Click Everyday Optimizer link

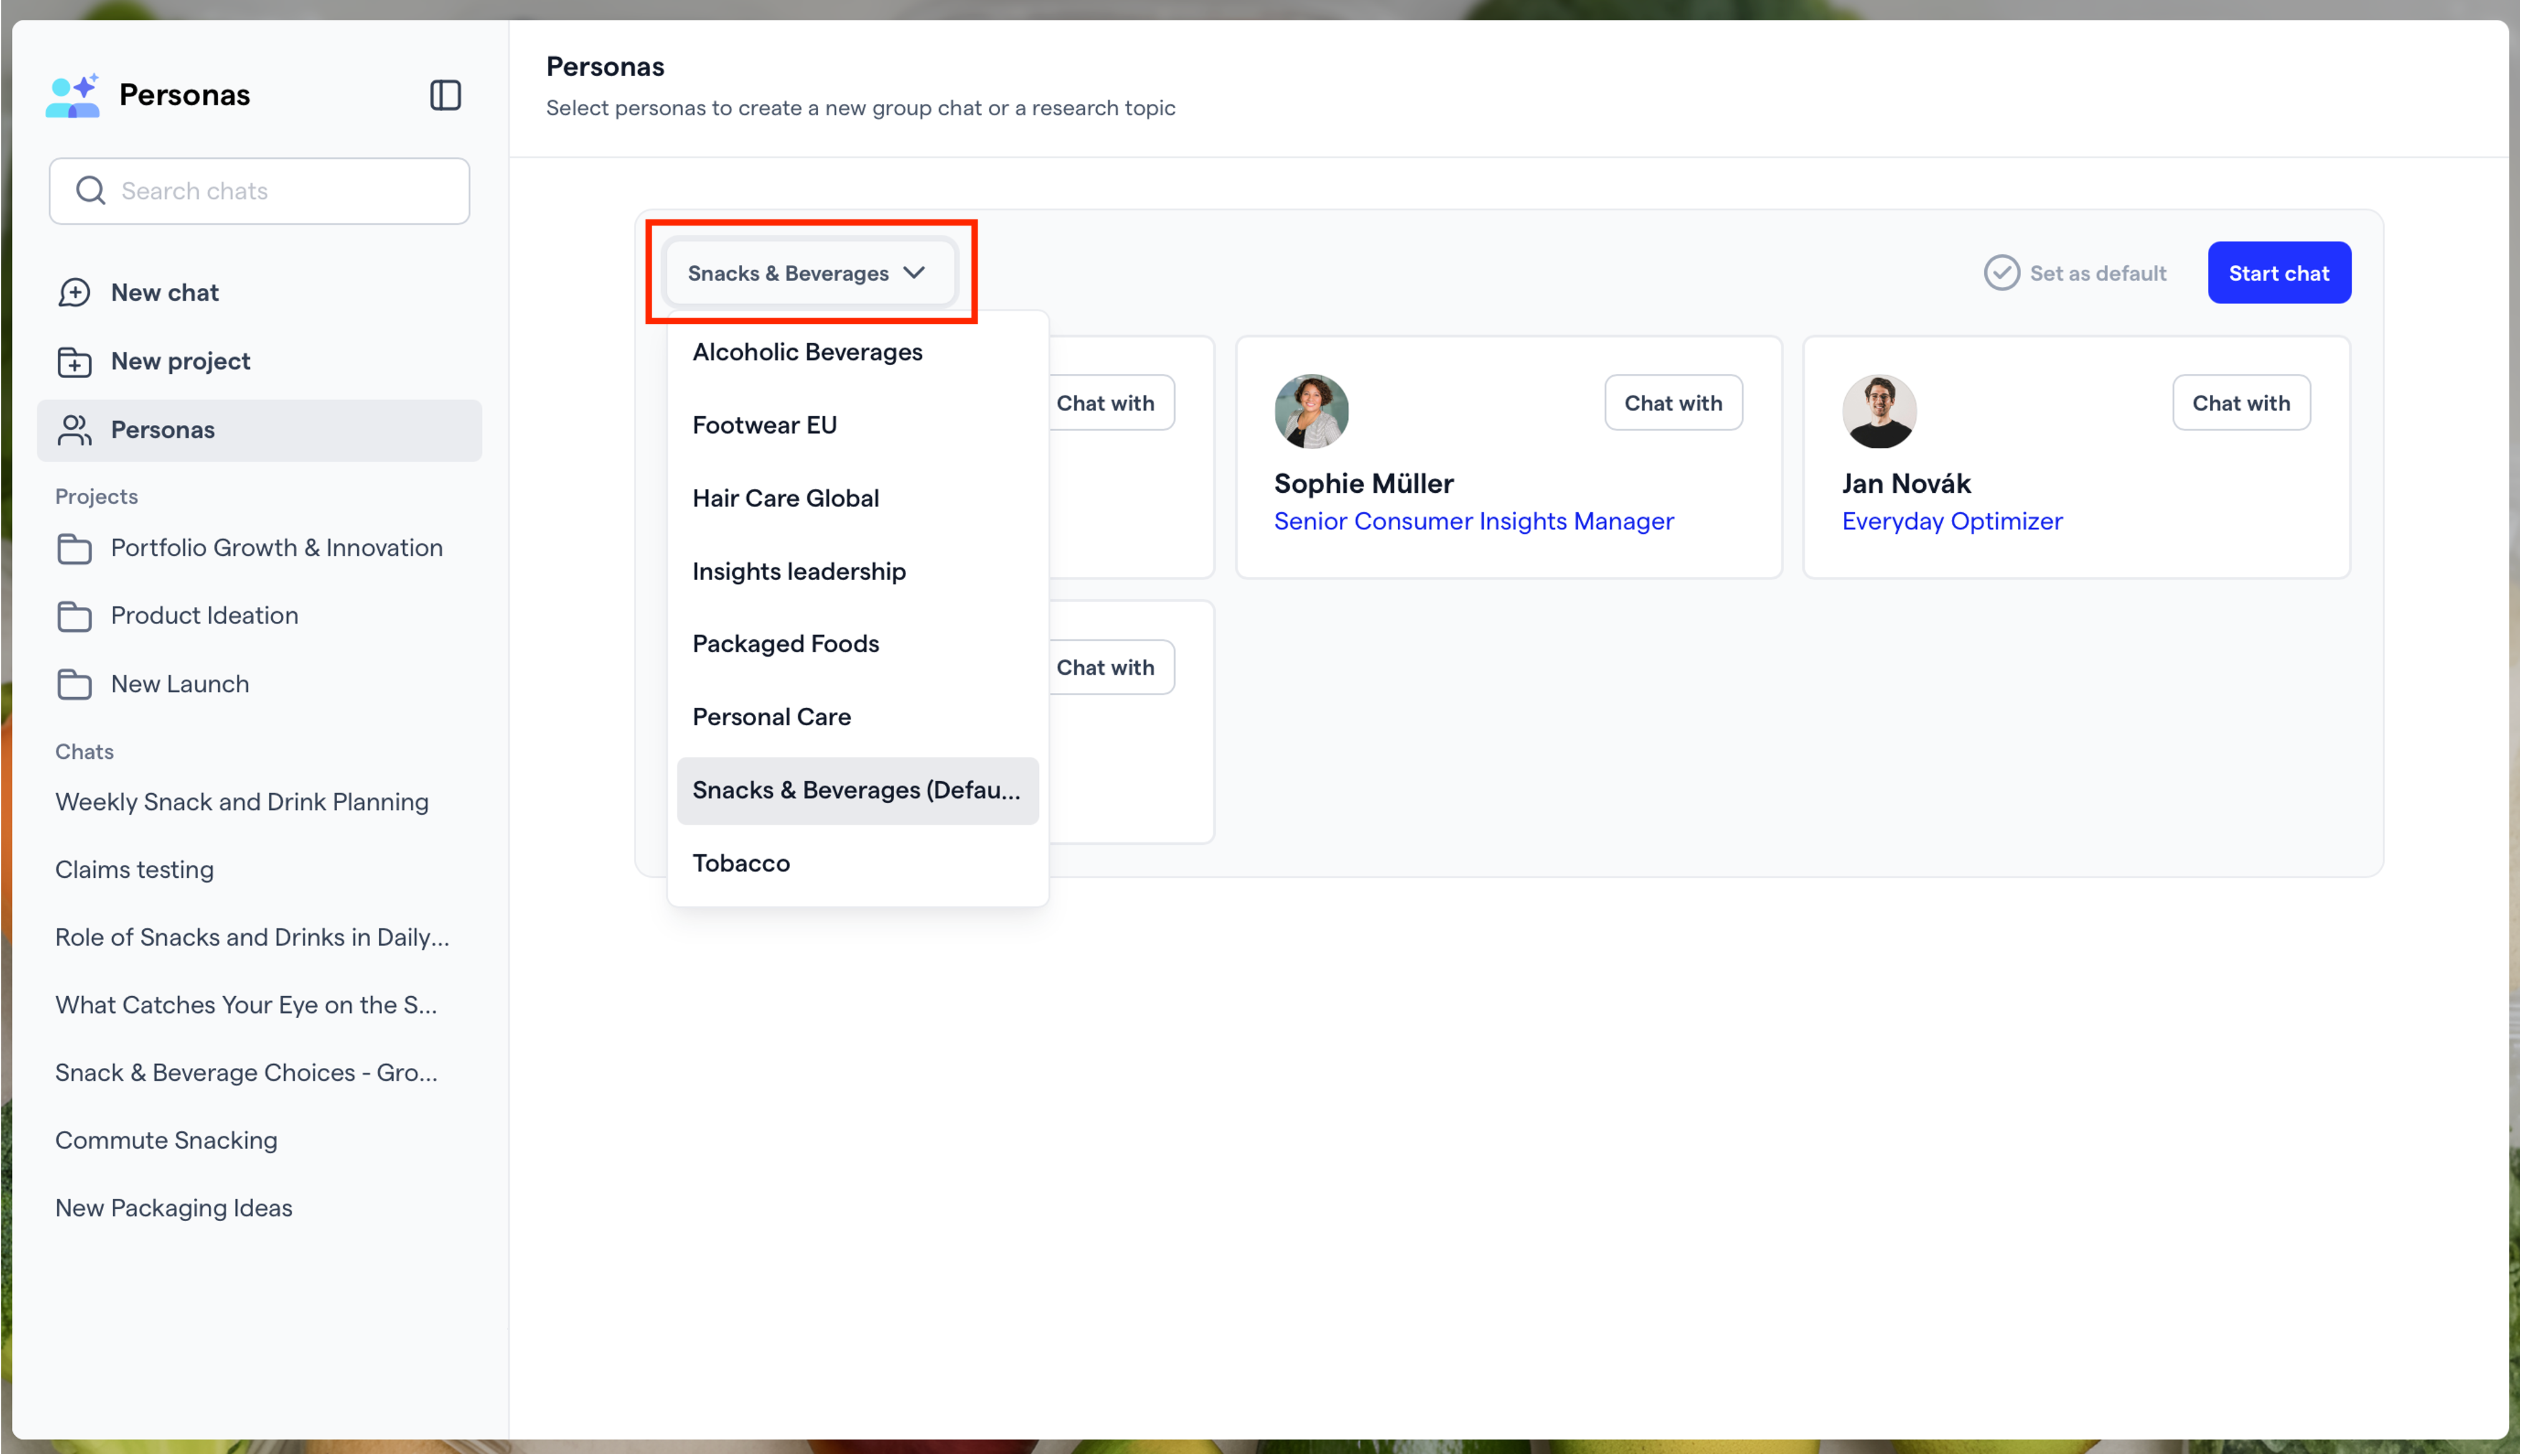[1952, 522]
